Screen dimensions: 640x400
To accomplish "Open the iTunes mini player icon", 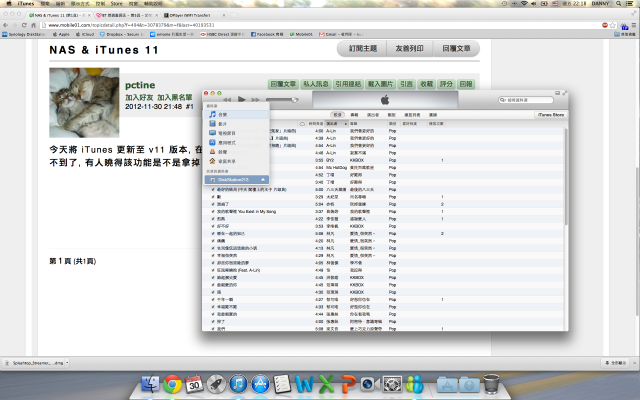I will (x=557, y=93).
